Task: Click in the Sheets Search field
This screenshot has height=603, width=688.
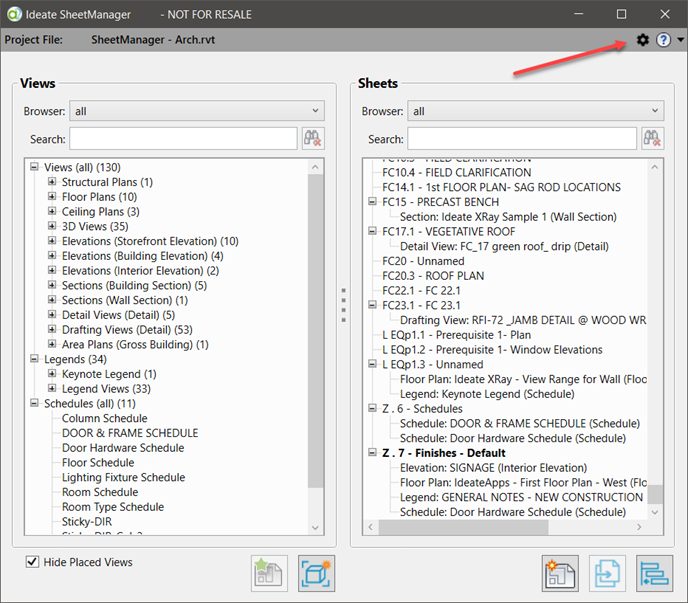Action: [521, 139]
